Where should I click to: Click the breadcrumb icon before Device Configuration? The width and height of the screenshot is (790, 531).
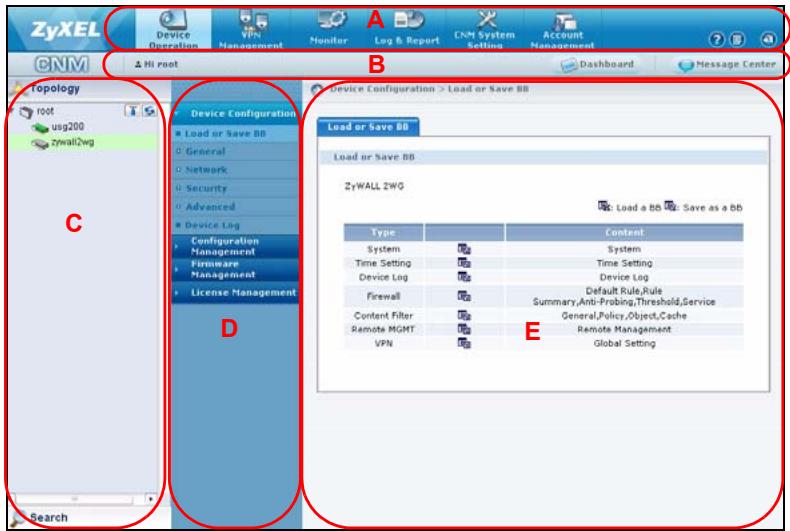pos(317,89)
